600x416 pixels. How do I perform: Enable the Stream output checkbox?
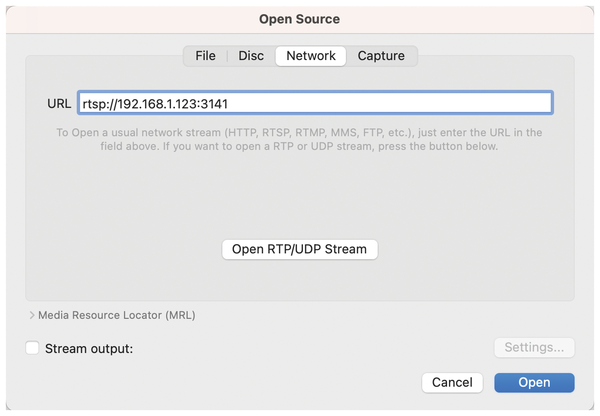coord(33,348)
